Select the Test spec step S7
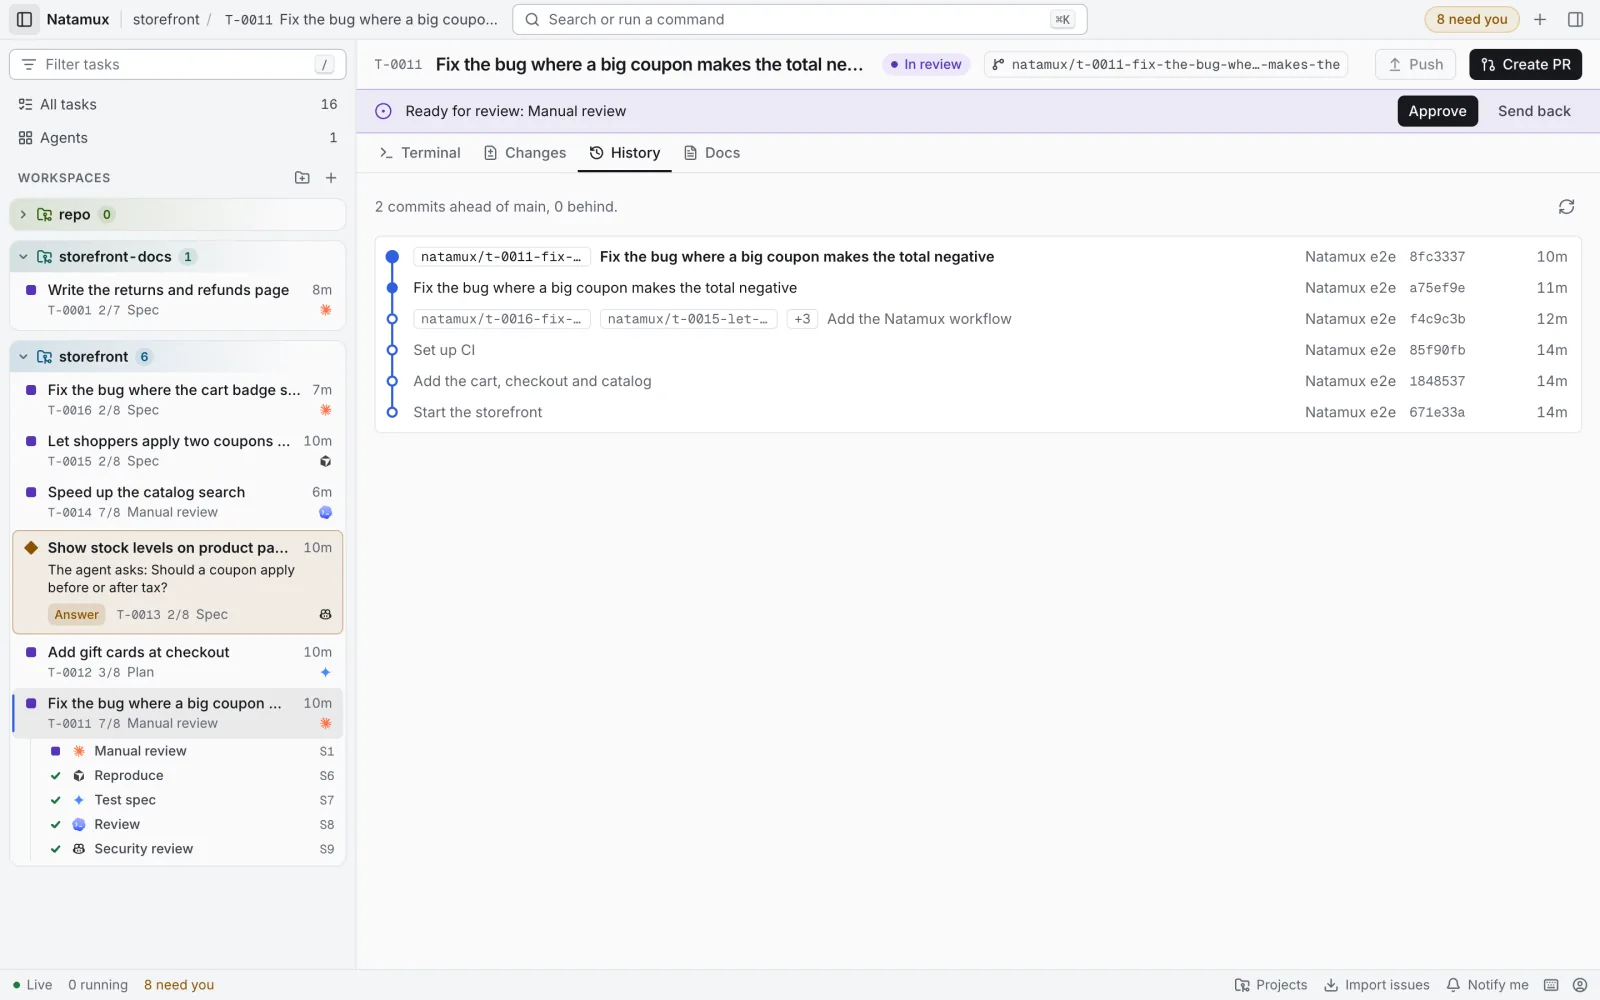 pyautogui.click(x=190, y=800)
